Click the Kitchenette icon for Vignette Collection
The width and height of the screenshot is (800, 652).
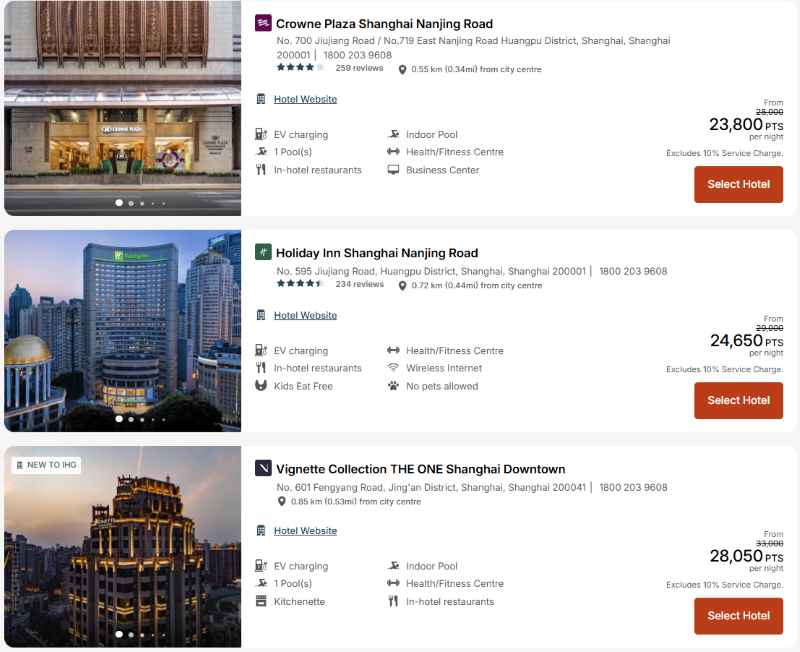click(261, 601)
